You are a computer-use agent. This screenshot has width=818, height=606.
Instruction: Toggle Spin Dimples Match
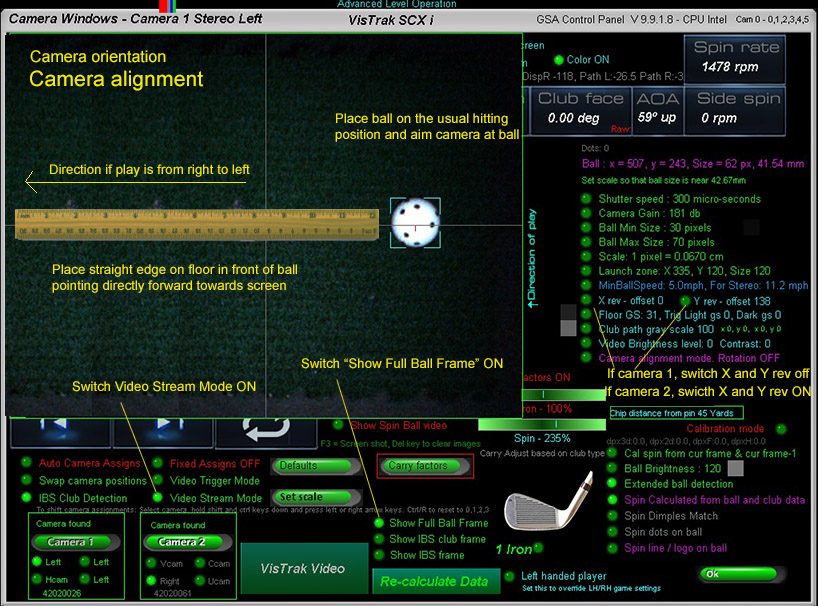coord(612,515)
